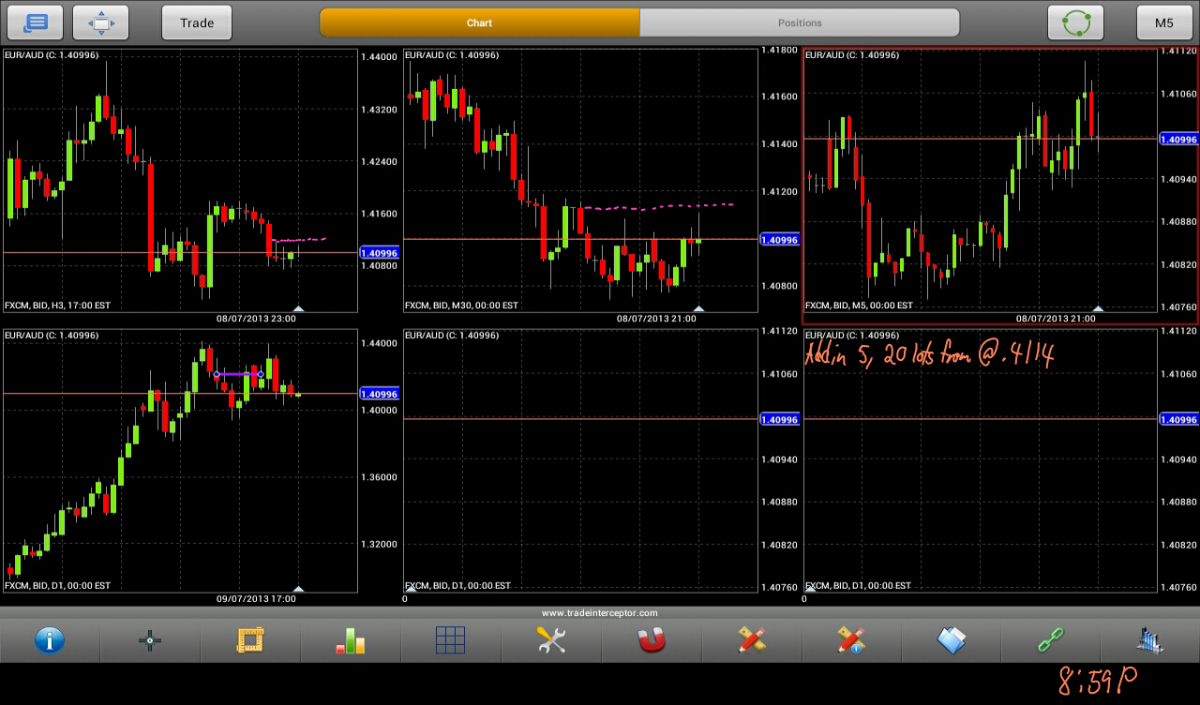Switch to the Positions tab
Image resolution: width=1200 pixels, height=705 pixels.
[x=800, y=22]
